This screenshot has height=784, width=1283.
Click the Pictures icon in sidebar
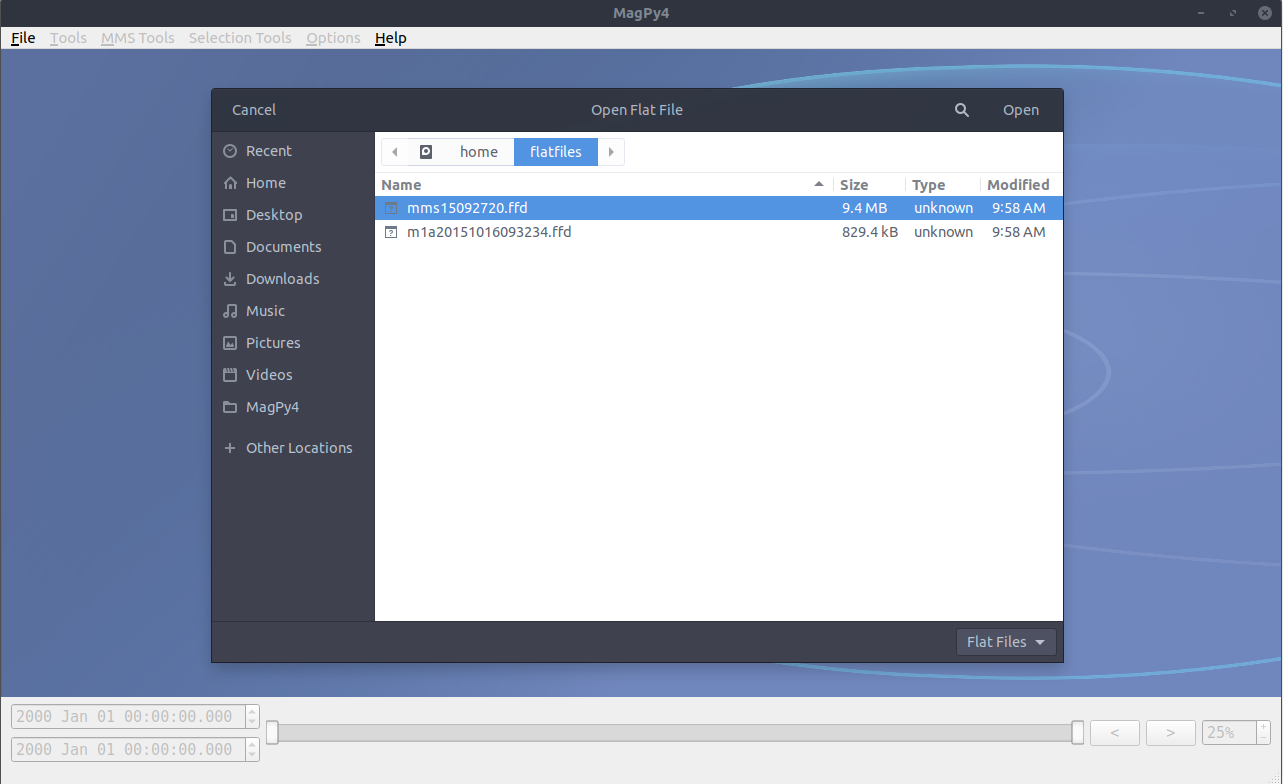point(230,343)
